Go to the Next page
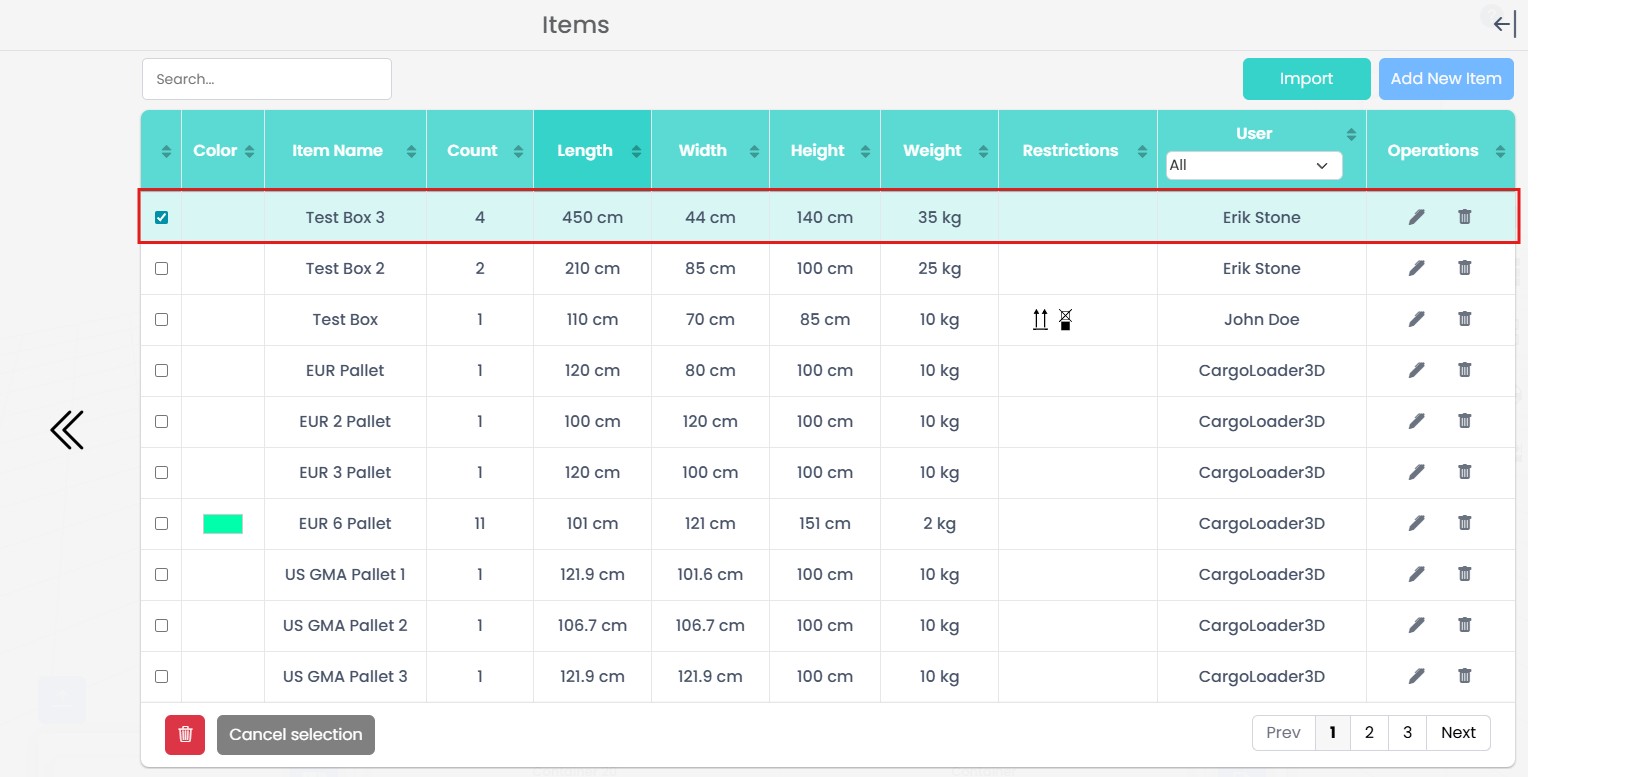 pos(1457,733)
